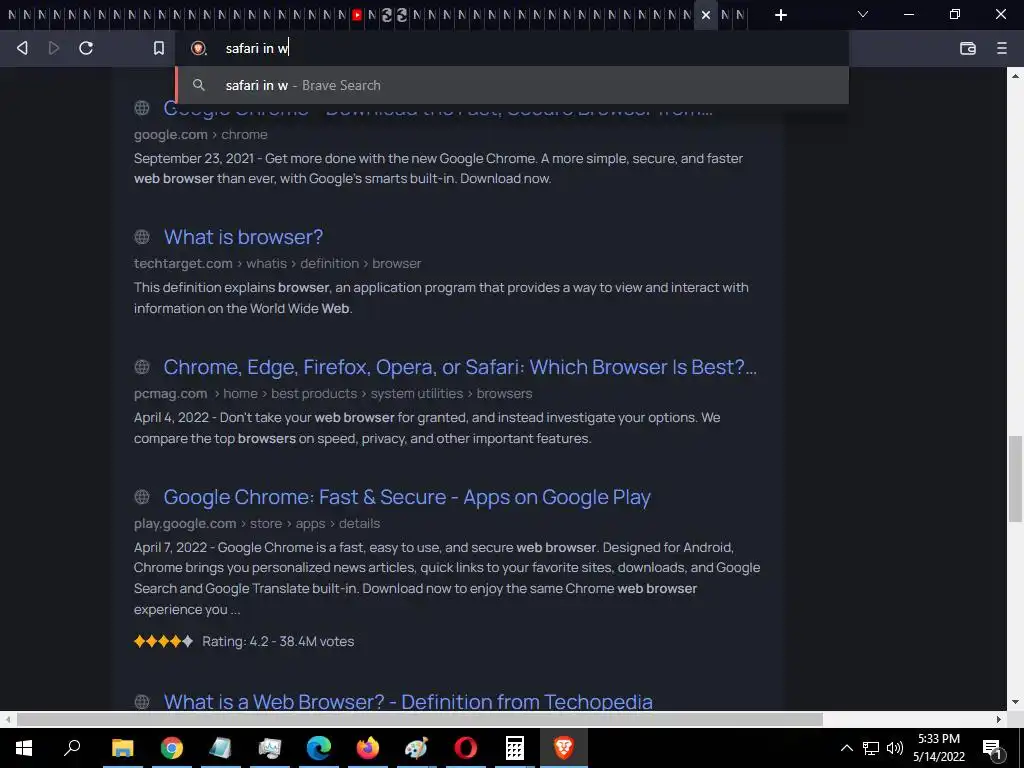Viewport: 1024px width, 768px height.
Task: Open 'Chrome, Edge, Firefox, Opera, or Safari' result
Action: click(460, 366)
